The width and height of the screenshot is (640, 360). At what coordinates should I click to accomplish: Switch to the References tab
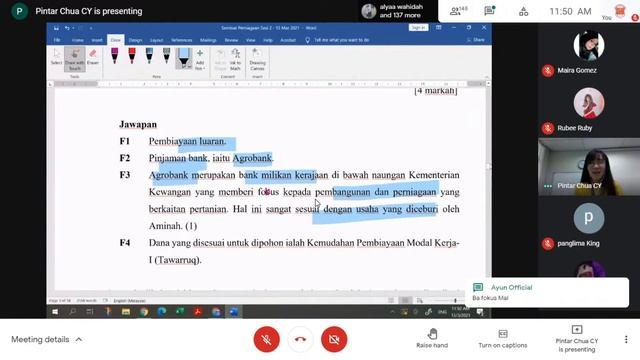click(x=181, y=40)
